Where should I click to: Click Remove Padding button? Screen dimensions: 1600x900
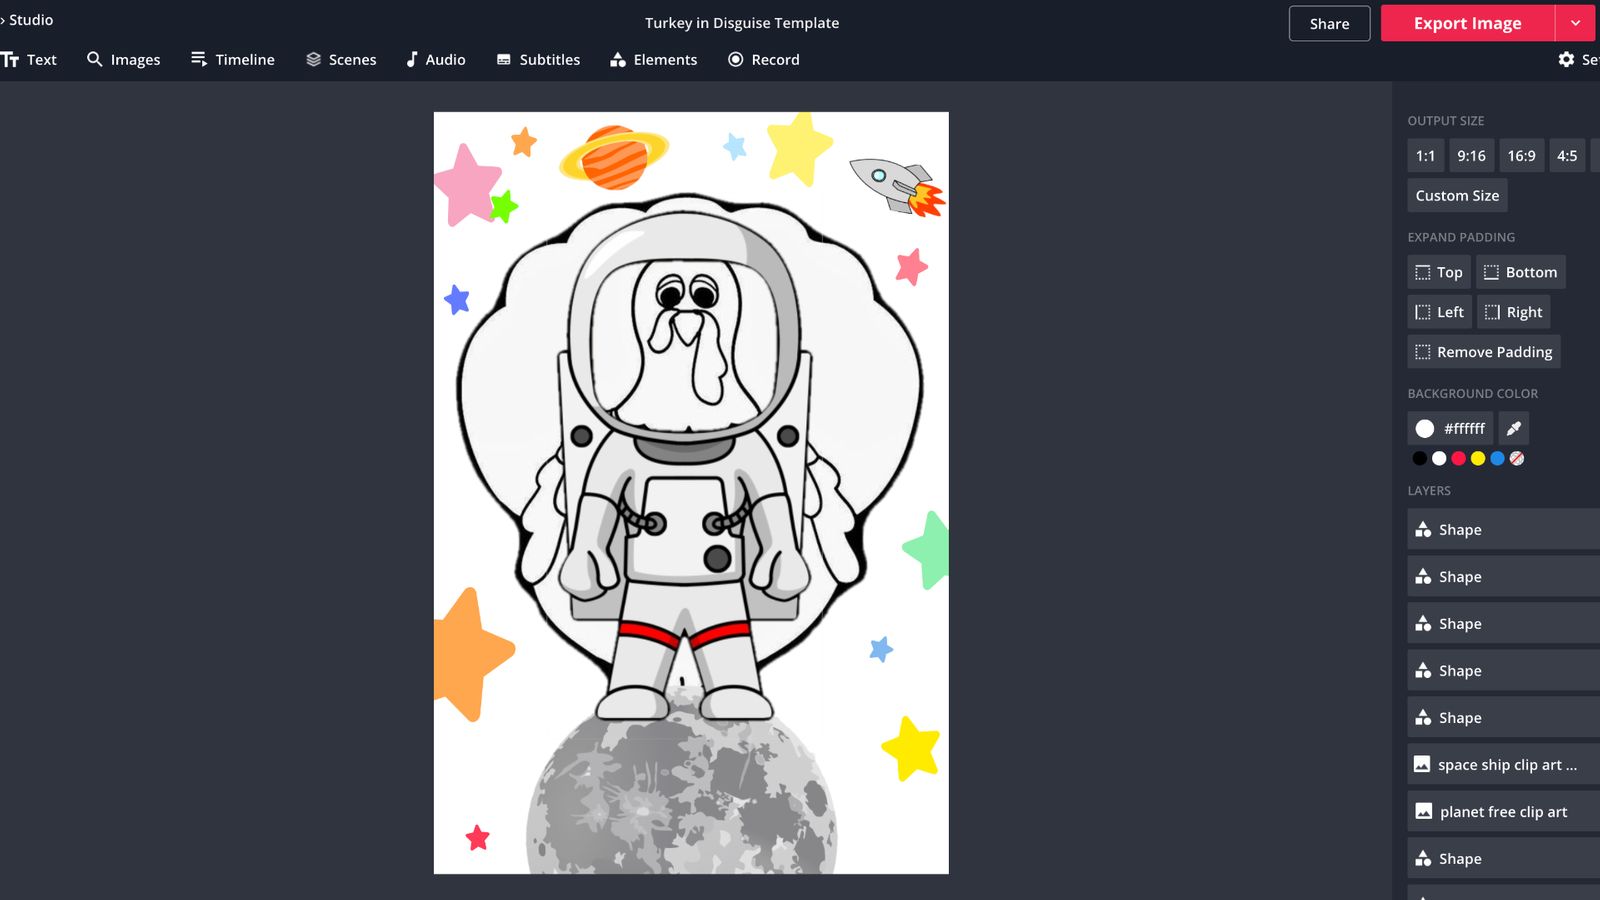tap(1483, 352)
